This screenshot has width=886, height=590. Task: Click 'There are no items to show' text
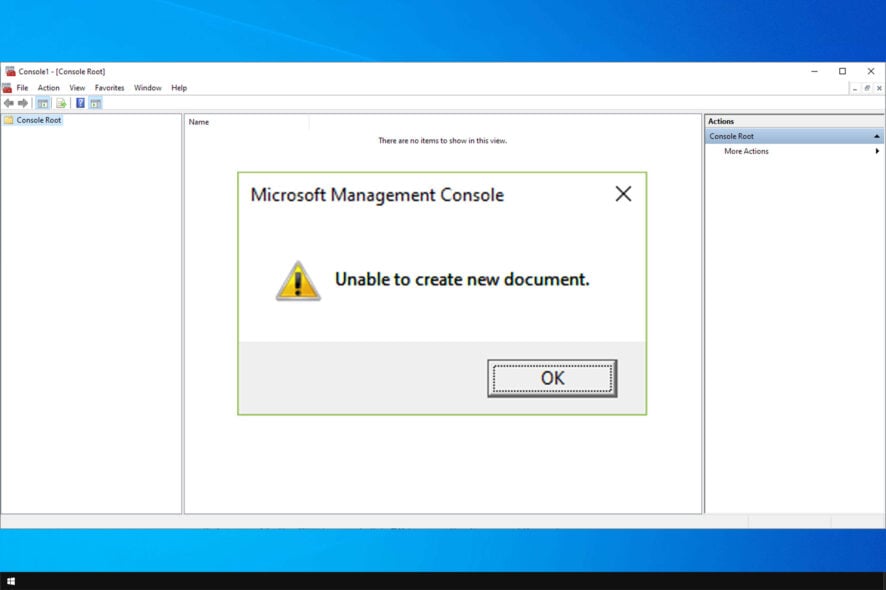[x=442, y=141]
